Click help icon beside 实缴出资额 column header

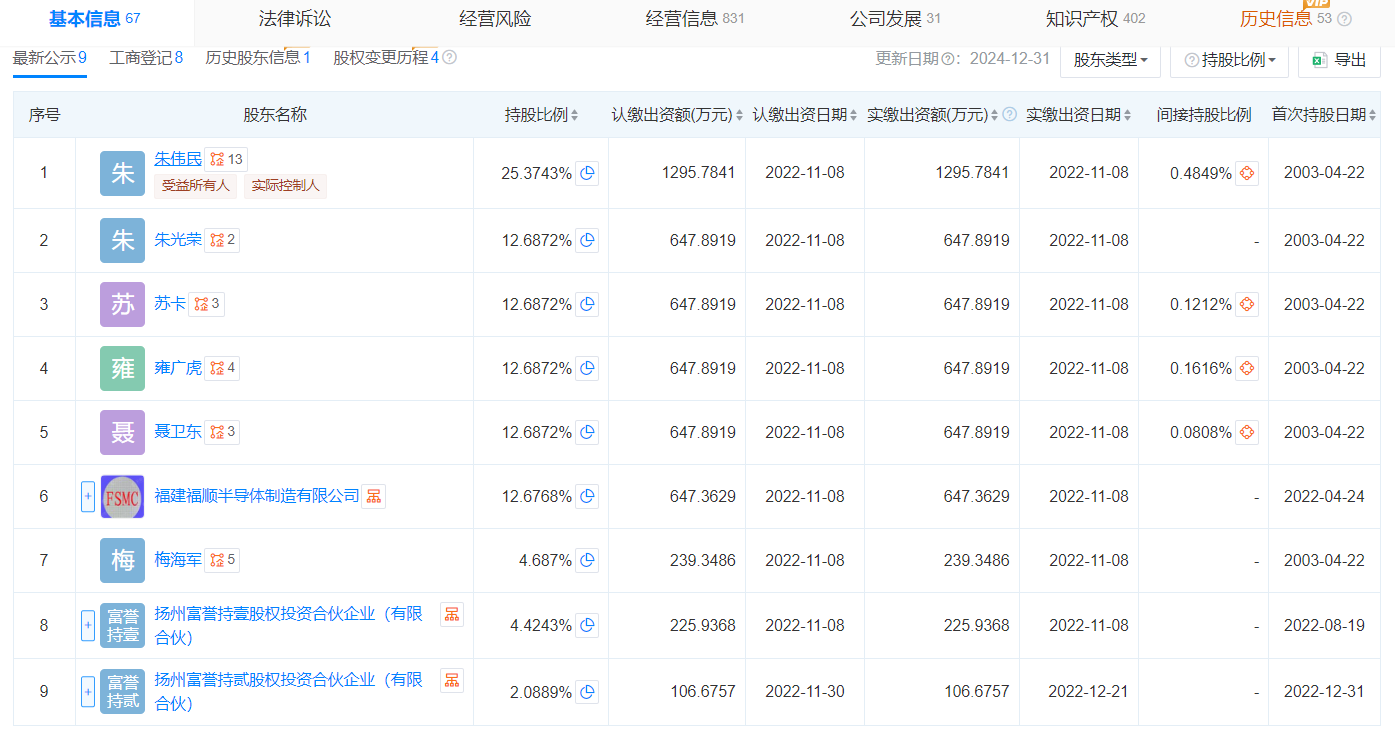click(x=1009, y=115)
